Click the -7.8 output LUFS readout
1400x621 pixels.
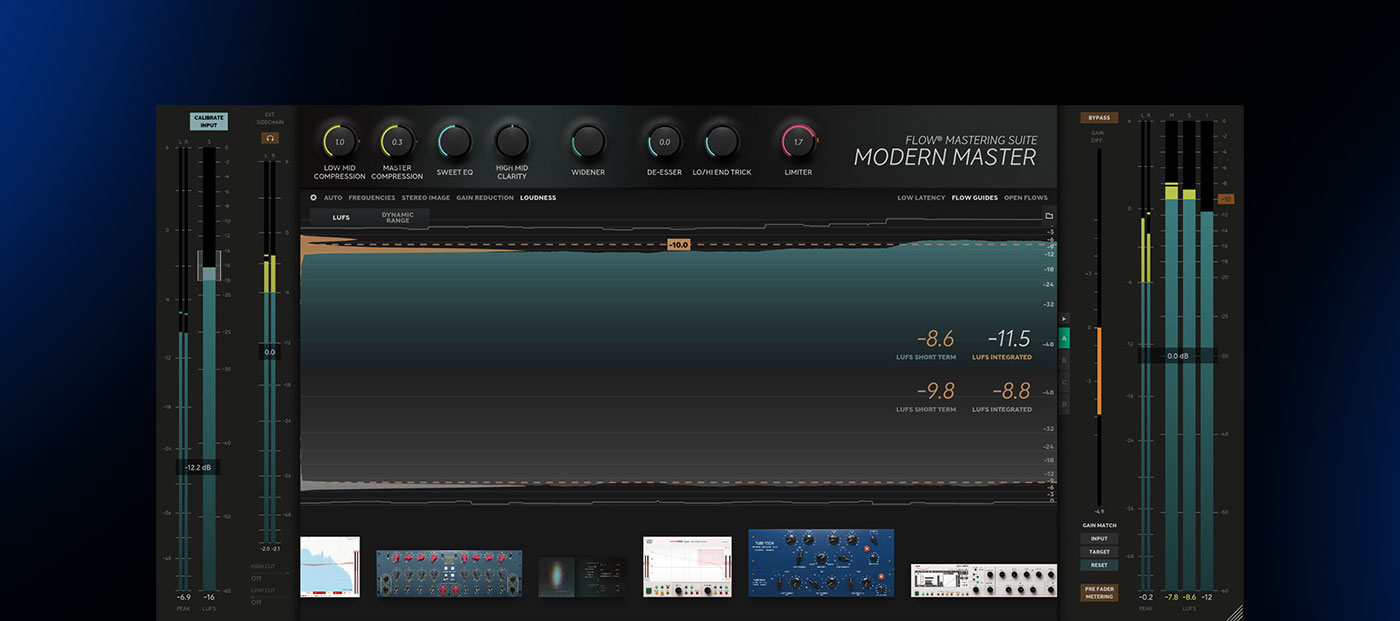[x=1171, y=597]
